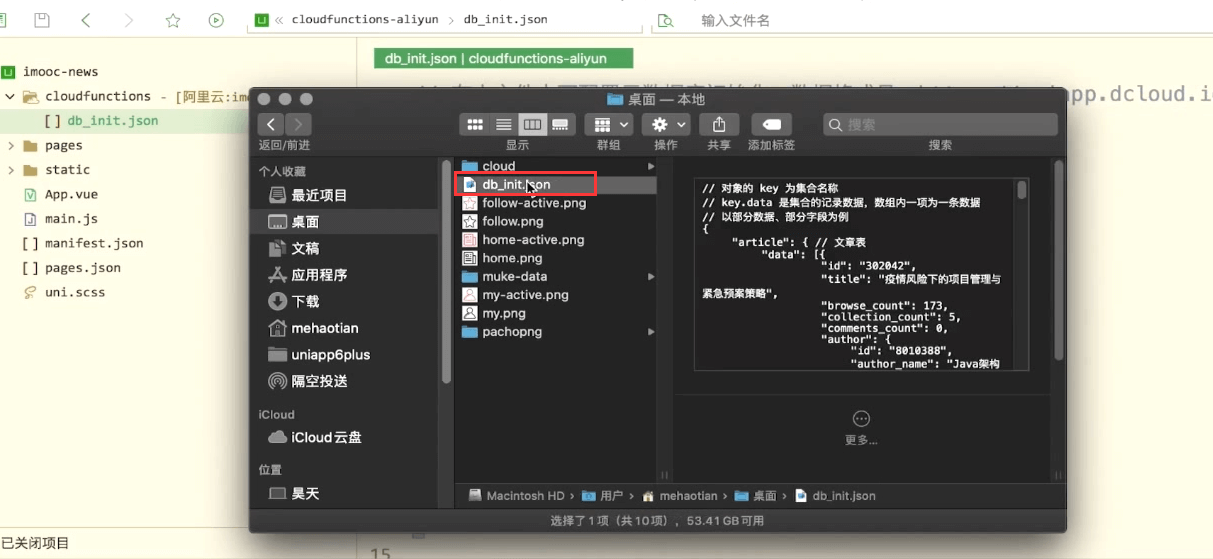Select follow.png in Finder list
This screenshot has width=1213, height=559.
tap(513, 221)
